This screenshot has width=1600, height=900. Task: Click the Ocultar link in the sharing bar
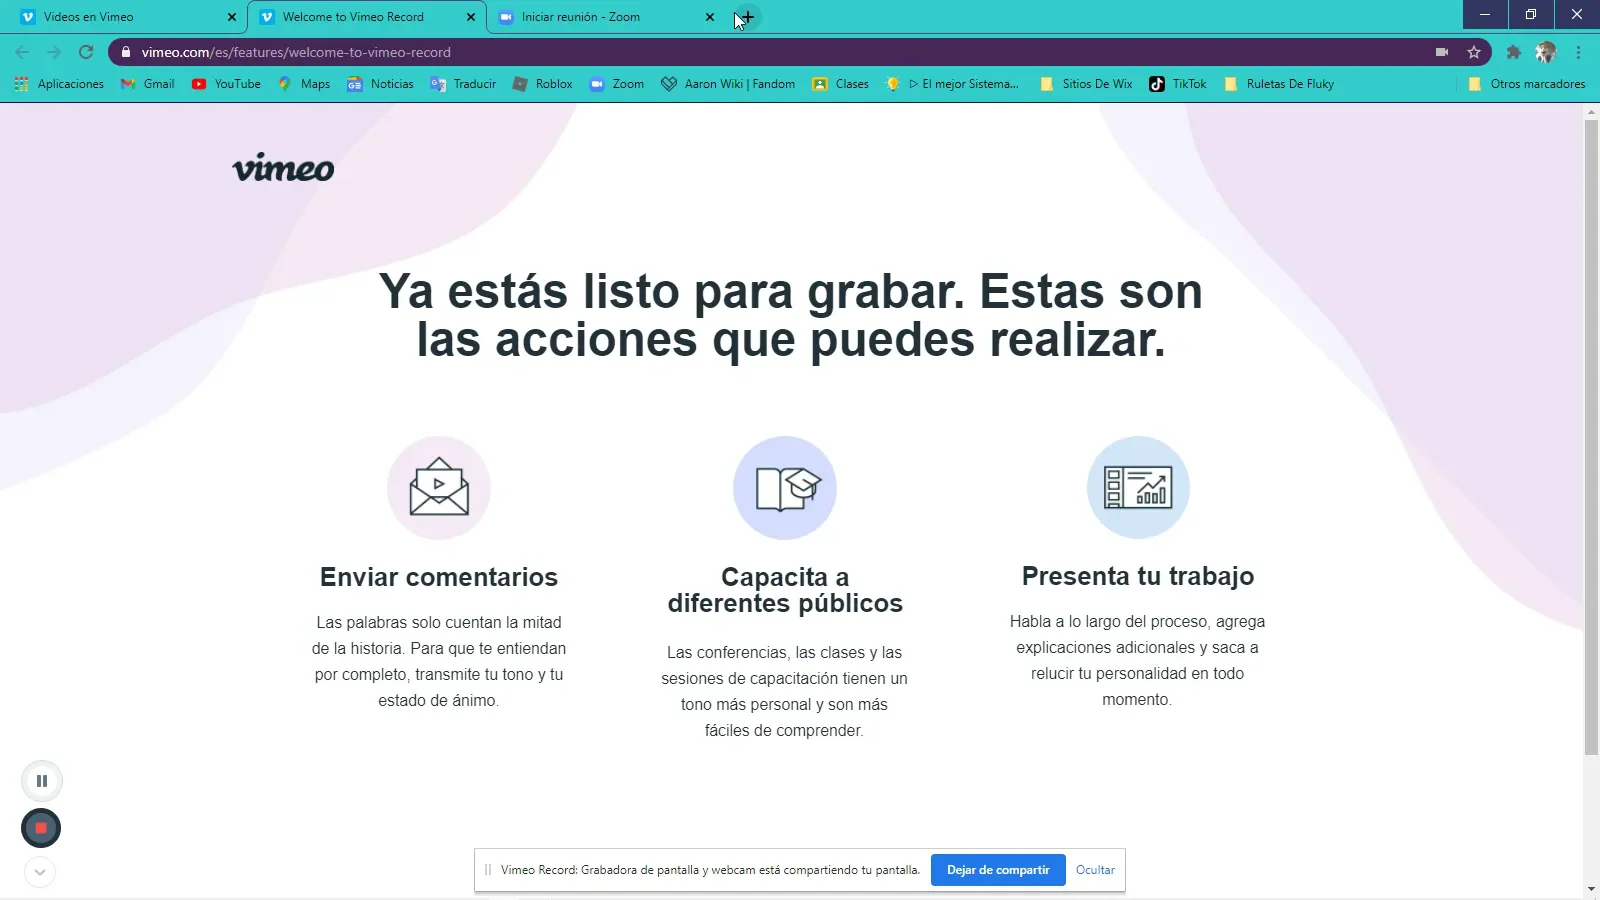pos(1095,870)
